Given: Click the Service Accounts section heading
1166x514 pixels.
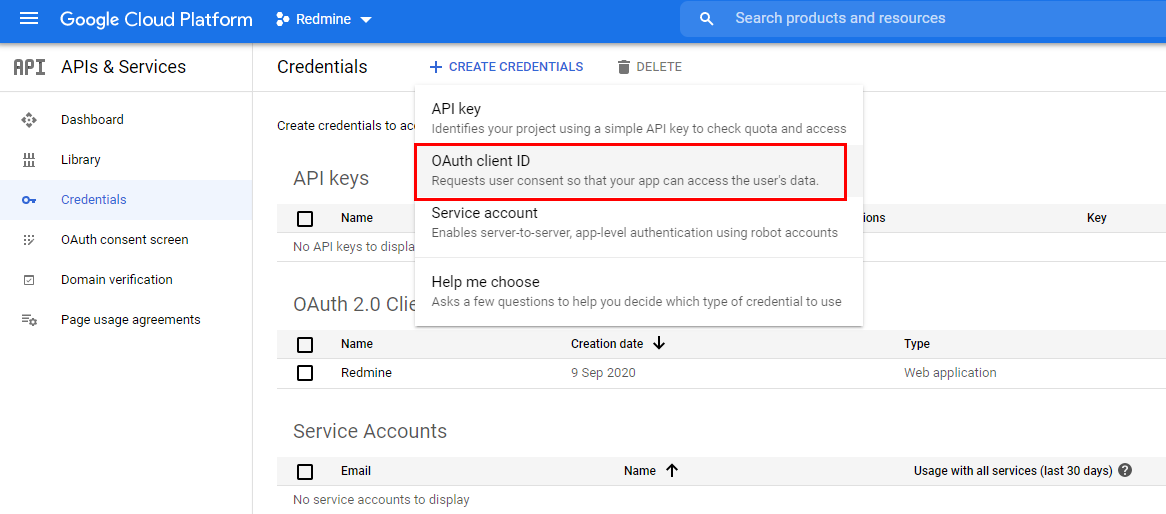Looking at the screenshot, I should pyautogui.click(x=370, y=431).
